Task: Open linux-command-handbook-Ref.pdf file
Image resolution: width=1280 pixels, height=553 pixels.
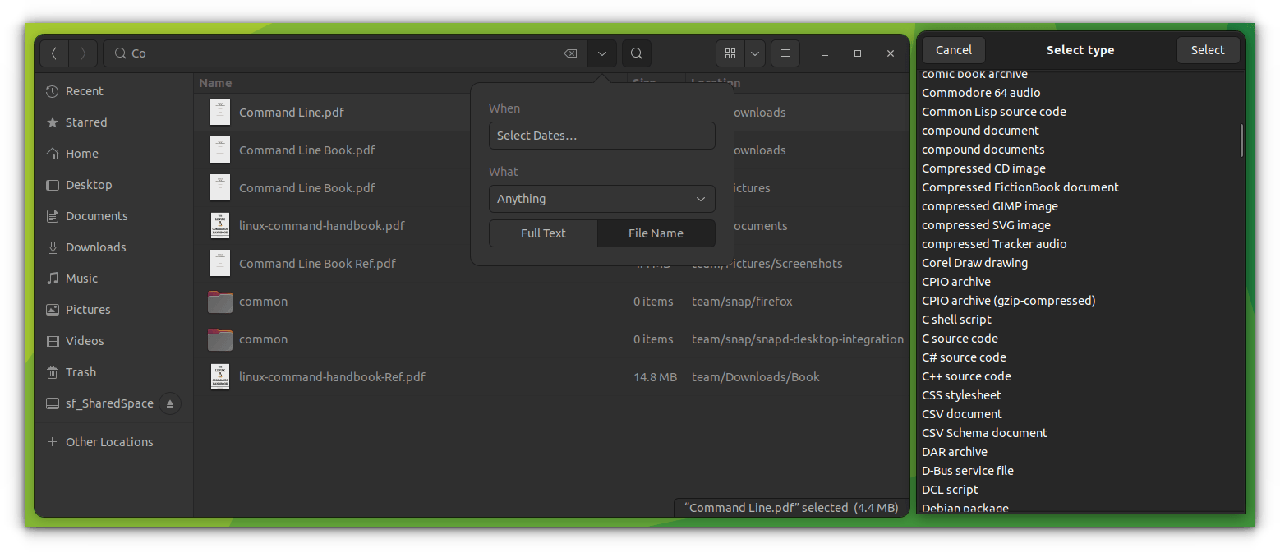Action: [x=332, y=377]
